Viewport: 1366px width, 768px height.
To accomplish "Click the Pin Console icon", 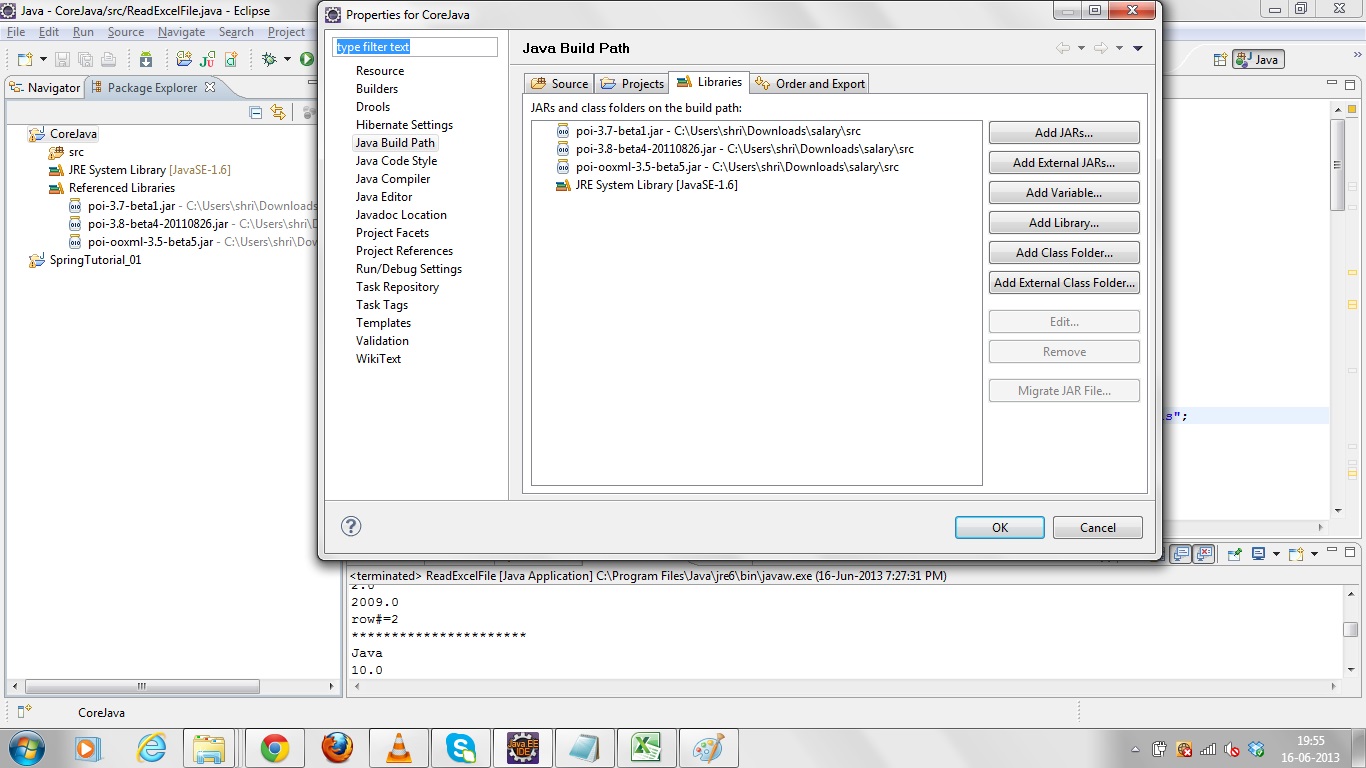I will tap(1235, 553).
